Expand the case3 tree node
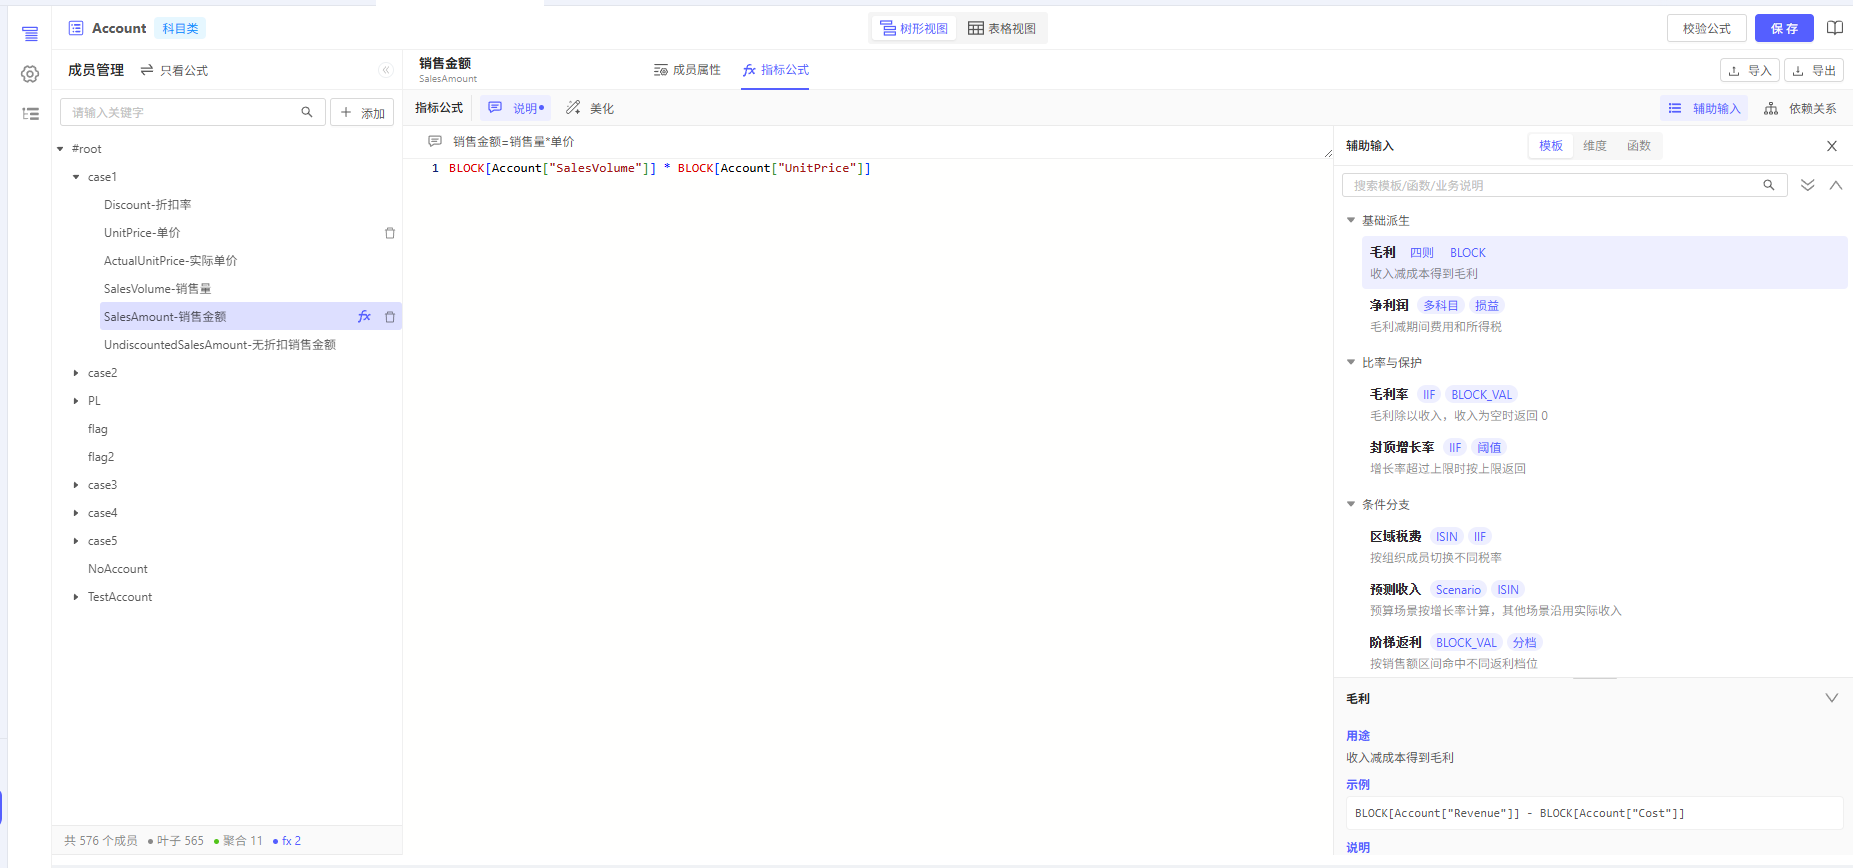This screenshot has width=1853, height=868. coord(76,485)
